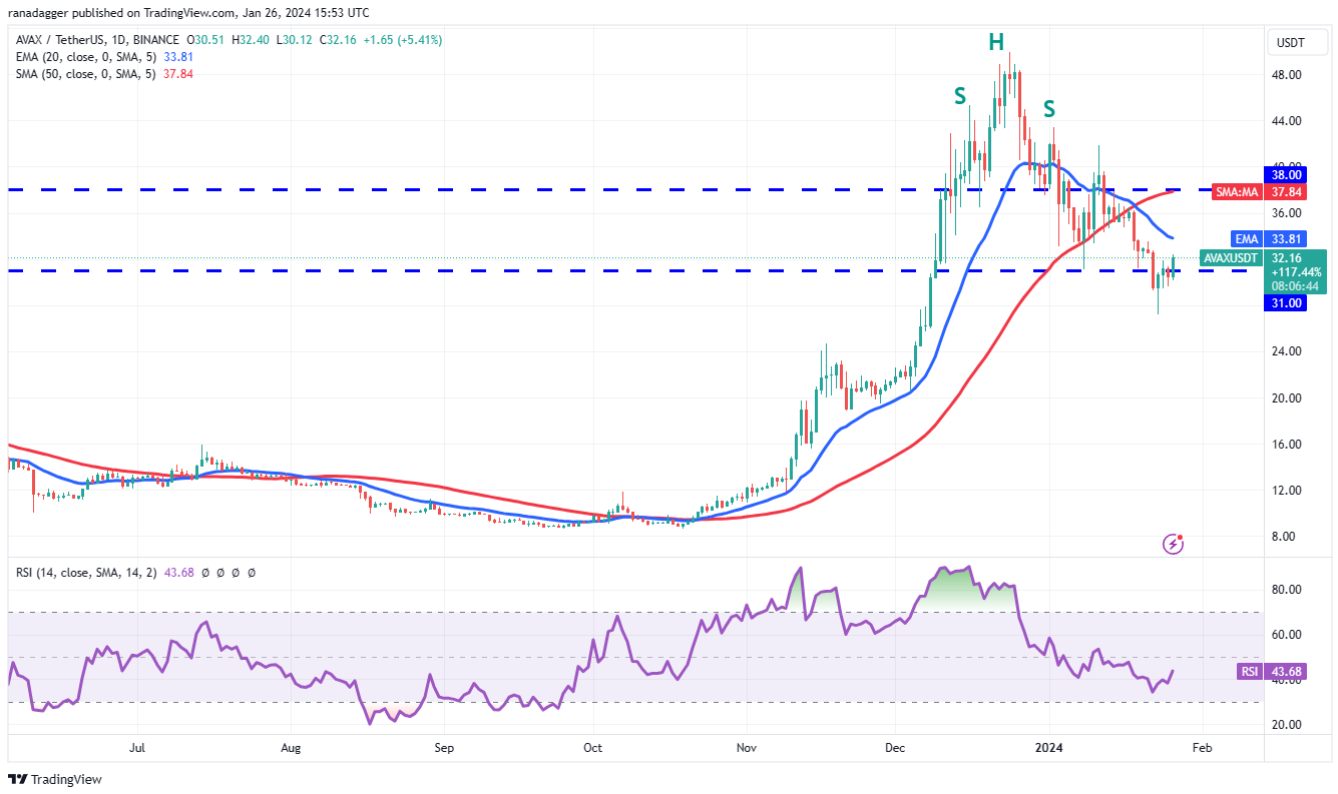The height and width of the screenshot is (794, 1338).
Task: Click the 38.00 horizontal line price tag
Action: (x=1288, y=174)
